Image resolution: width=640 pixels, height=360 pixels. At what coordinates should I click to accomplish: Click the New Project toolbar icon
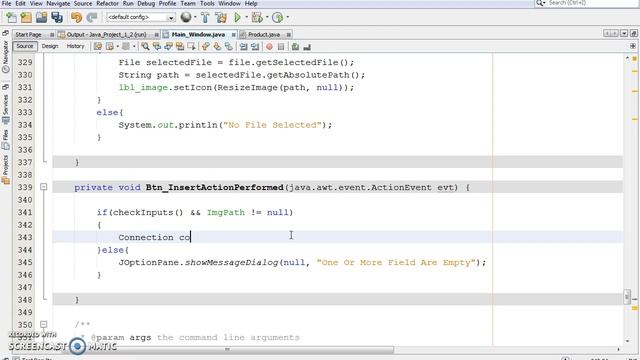click(x=26, y=18)
